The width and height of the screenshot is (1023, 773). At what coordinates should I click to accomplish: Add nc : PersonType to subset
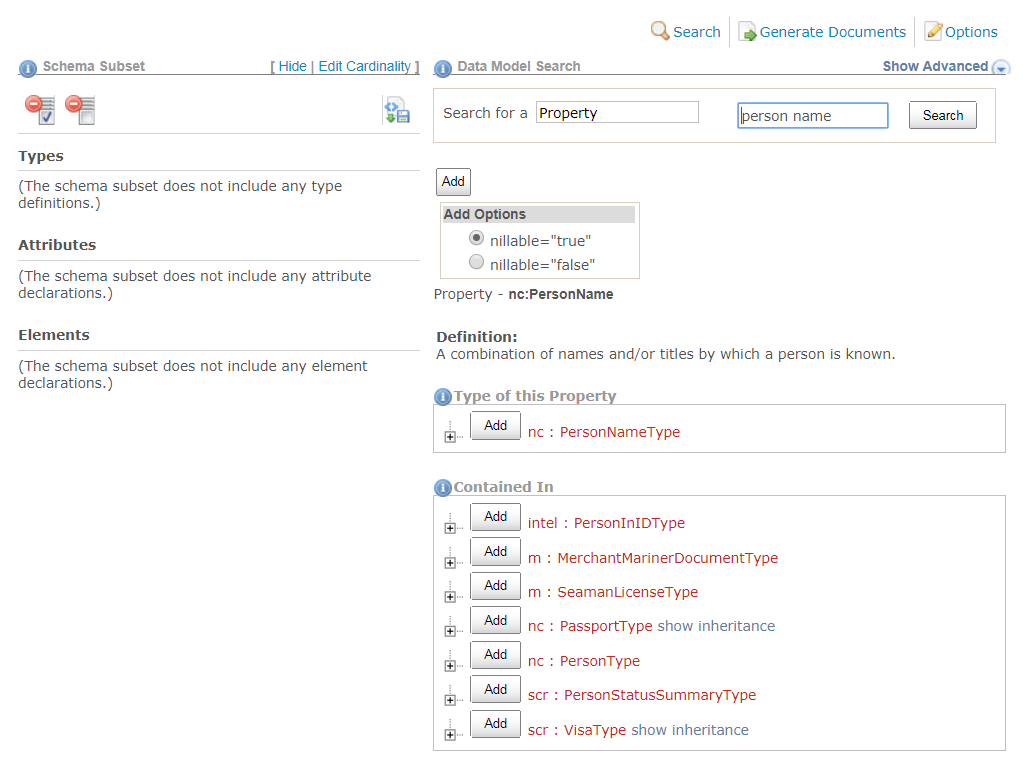pyautogui.click(x=495, y=655)
